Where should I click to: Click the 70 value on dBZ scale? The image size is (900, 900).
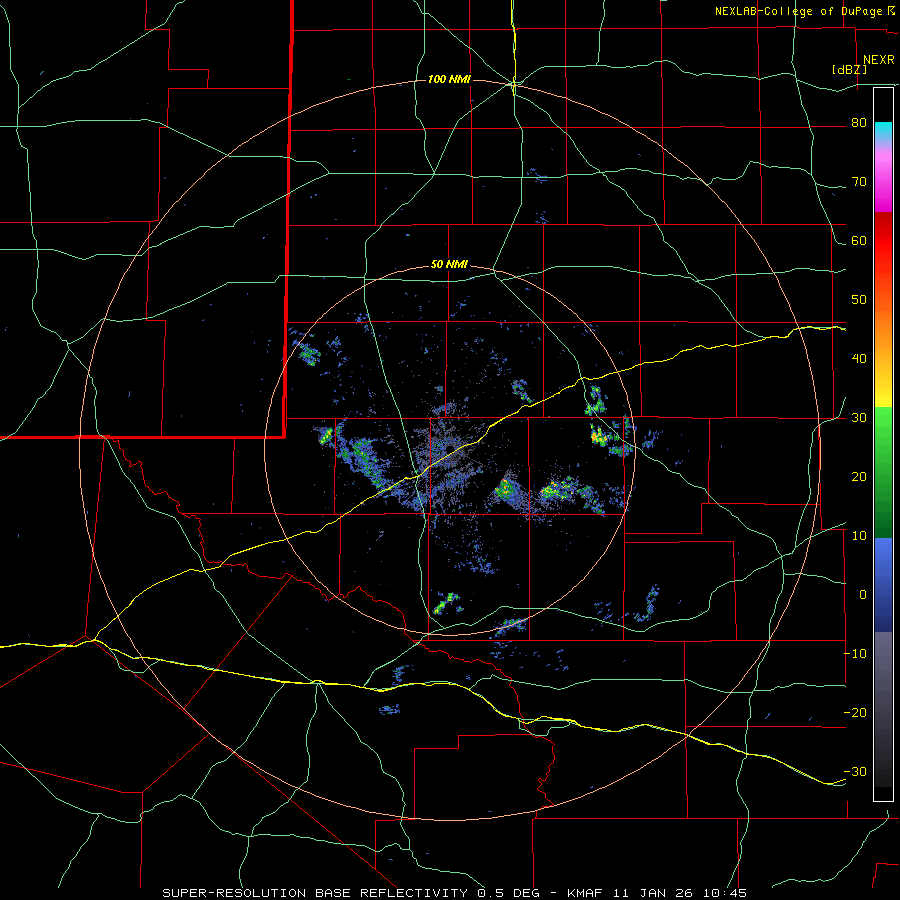pos(859,182)
